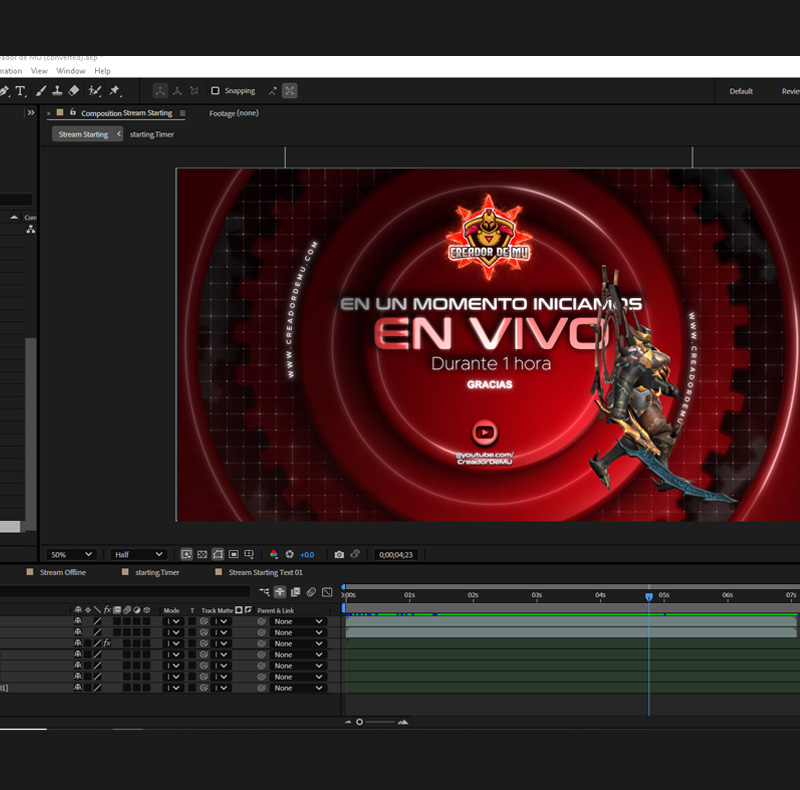Switch to Stream Starting Text 01 tab
The width and height of the screenshot is (800, 790).
coord(265,572)
